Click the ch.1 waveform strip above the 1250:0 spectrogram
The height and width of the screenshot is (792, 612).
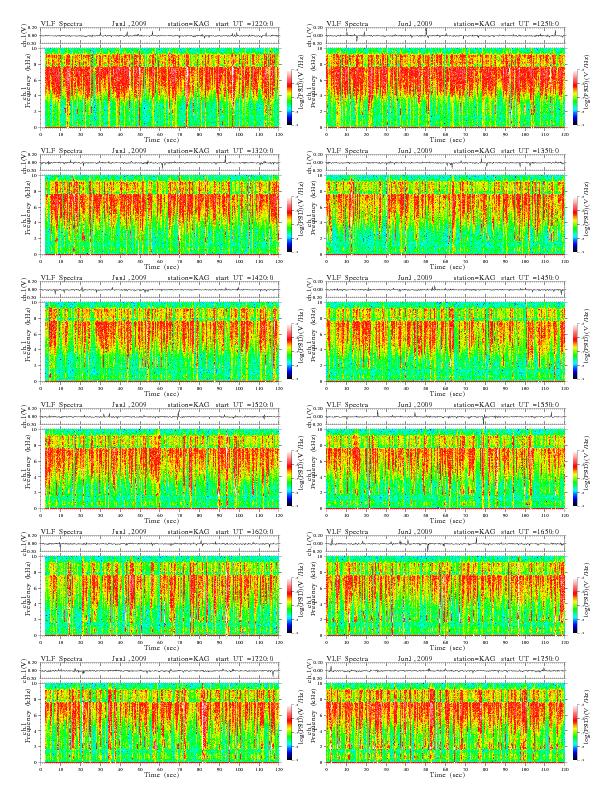point(445,35)
